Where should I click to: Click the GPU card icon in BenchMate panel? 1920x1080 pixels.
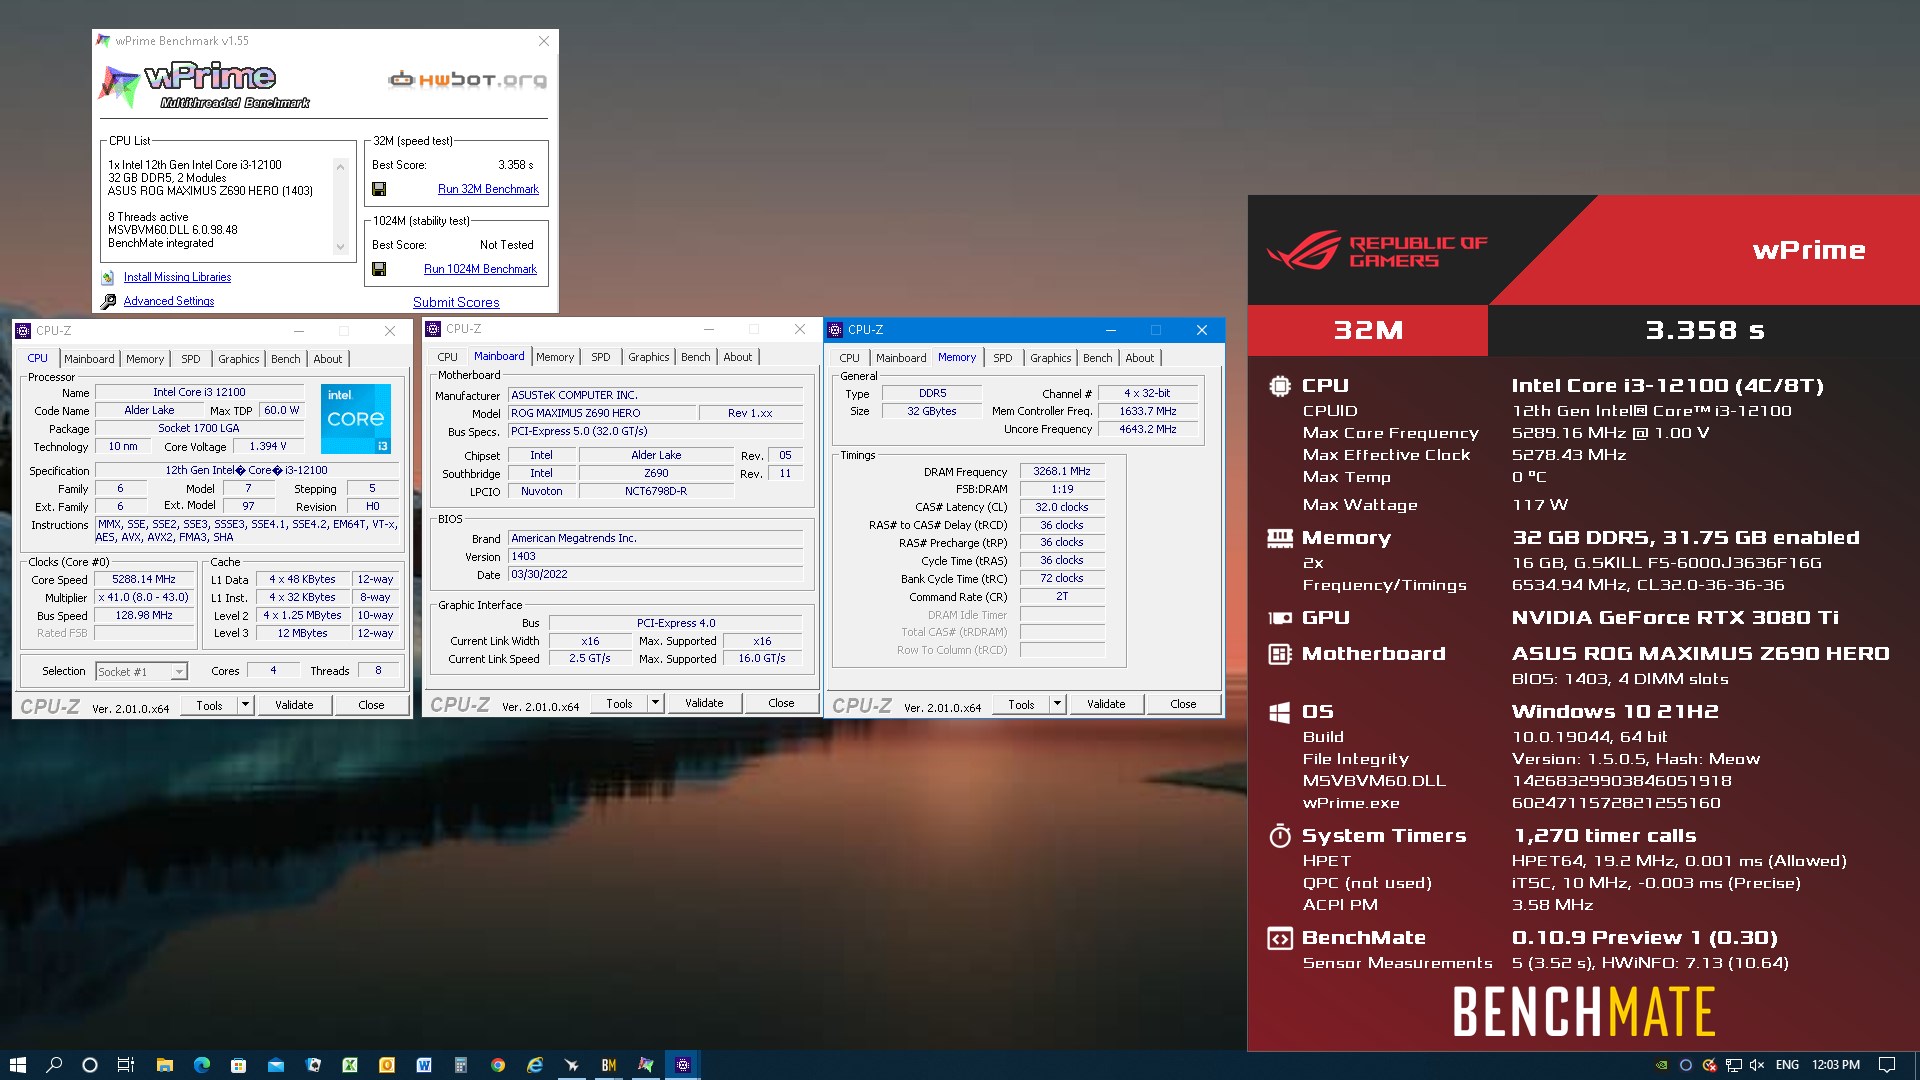coord(1279,618)
